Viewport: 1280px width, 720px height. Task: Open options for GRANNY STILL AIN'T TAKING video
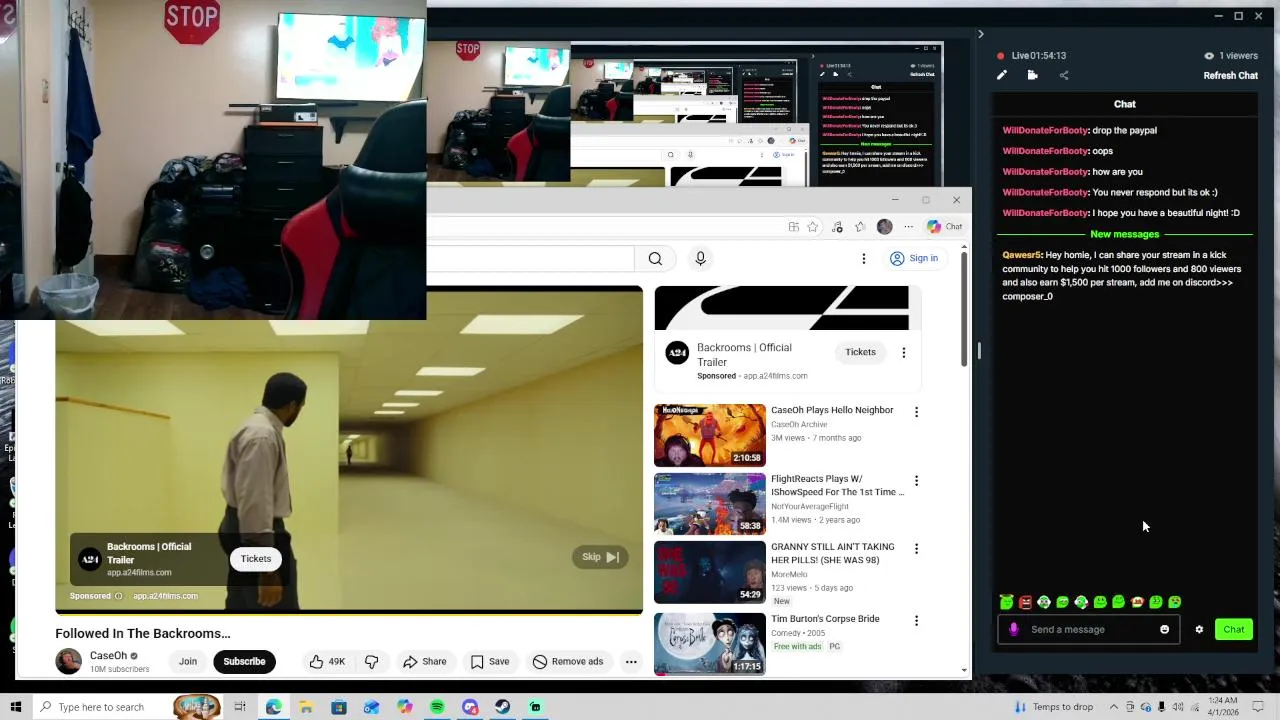point(916,549)
